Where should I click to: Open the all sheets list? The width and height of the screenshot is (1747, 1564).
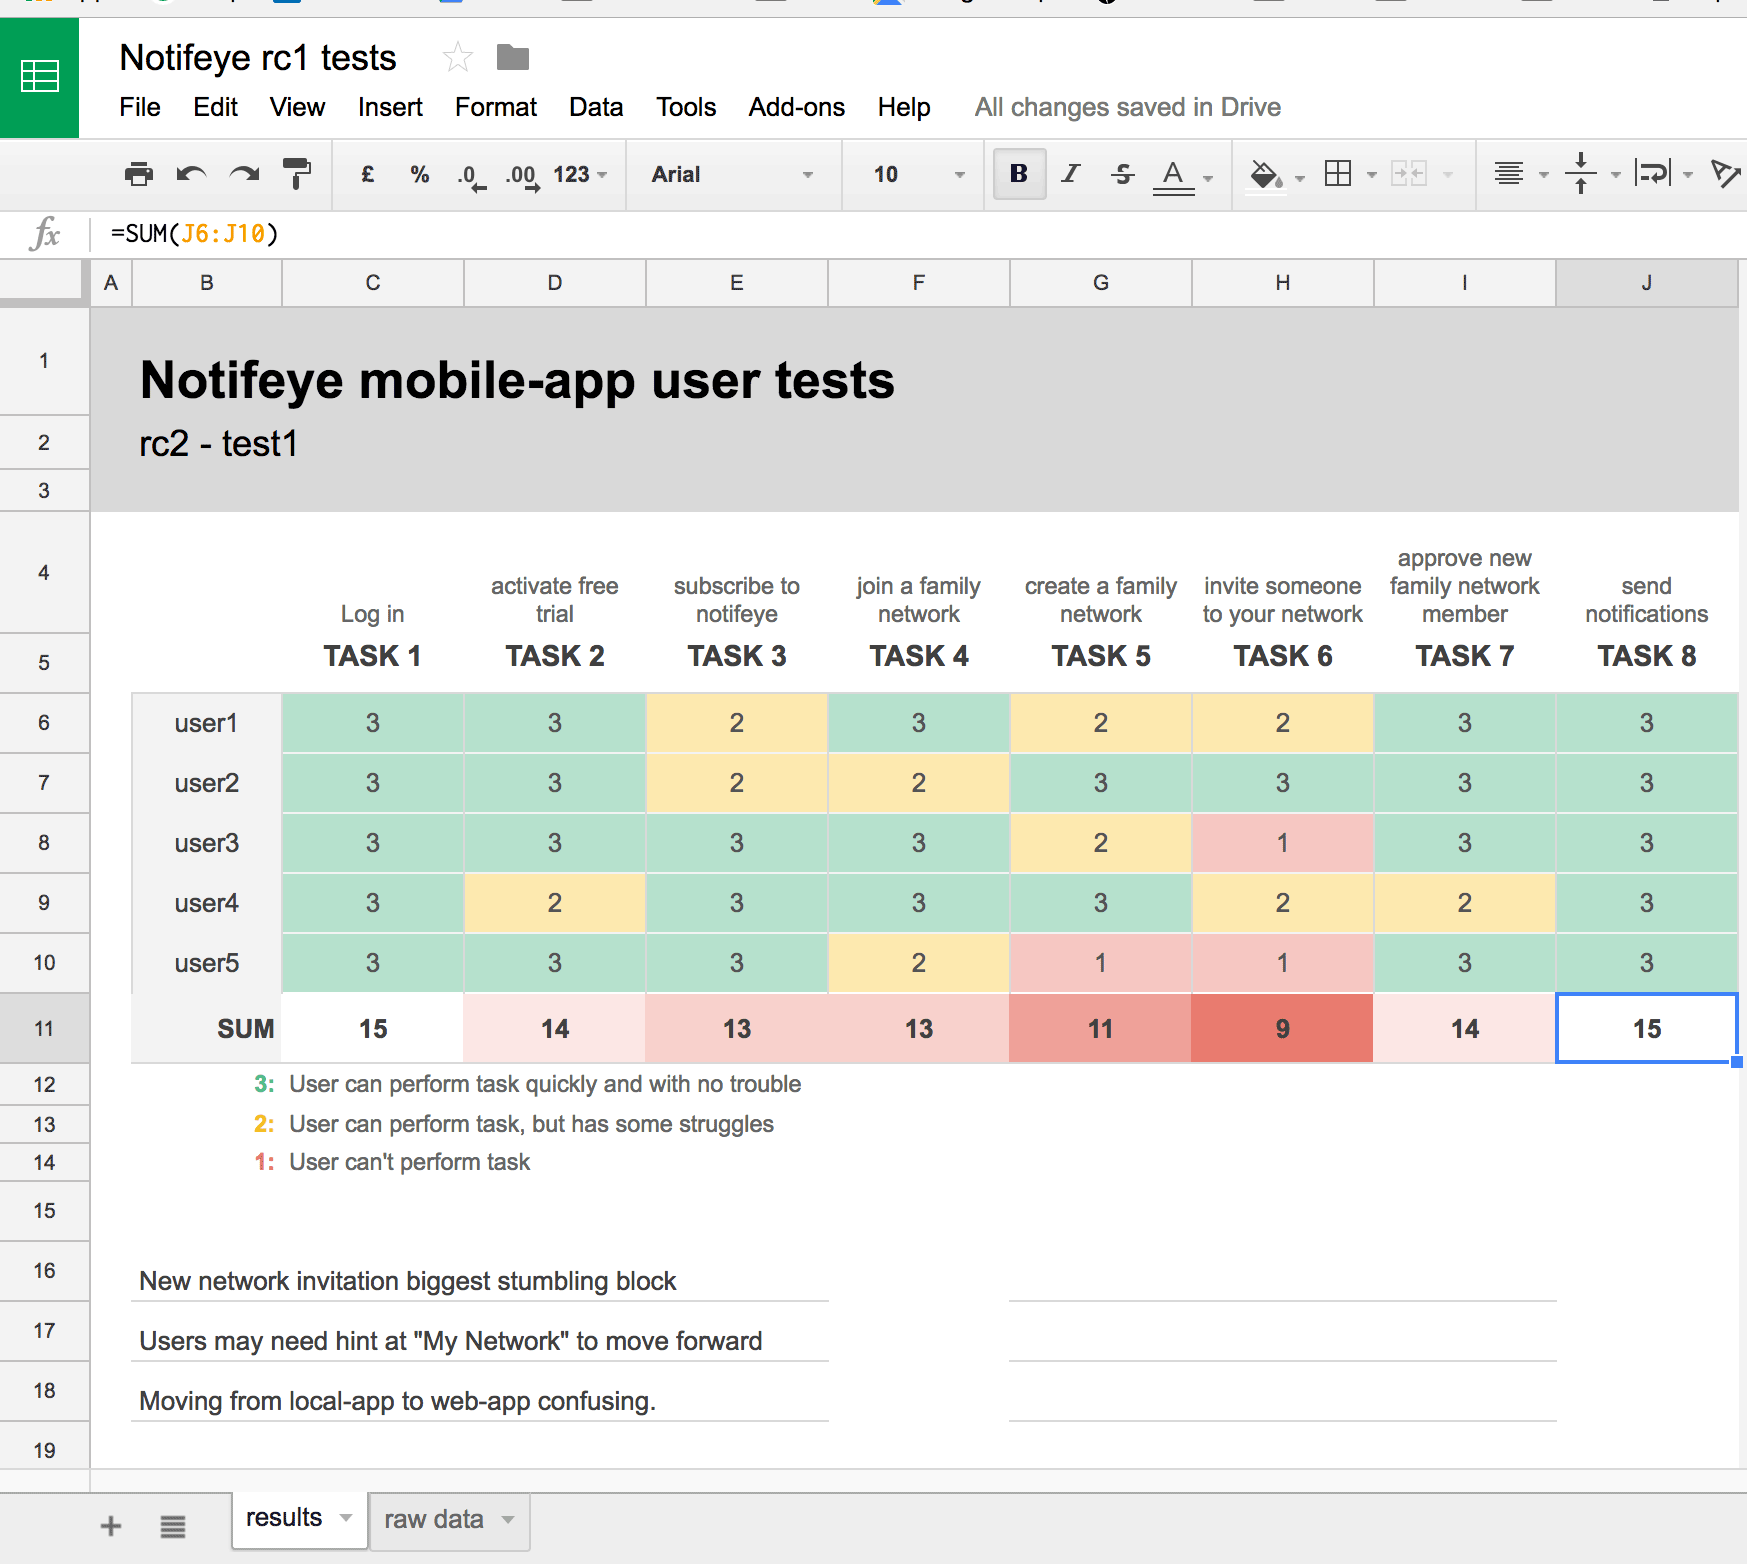point(173,1526)
